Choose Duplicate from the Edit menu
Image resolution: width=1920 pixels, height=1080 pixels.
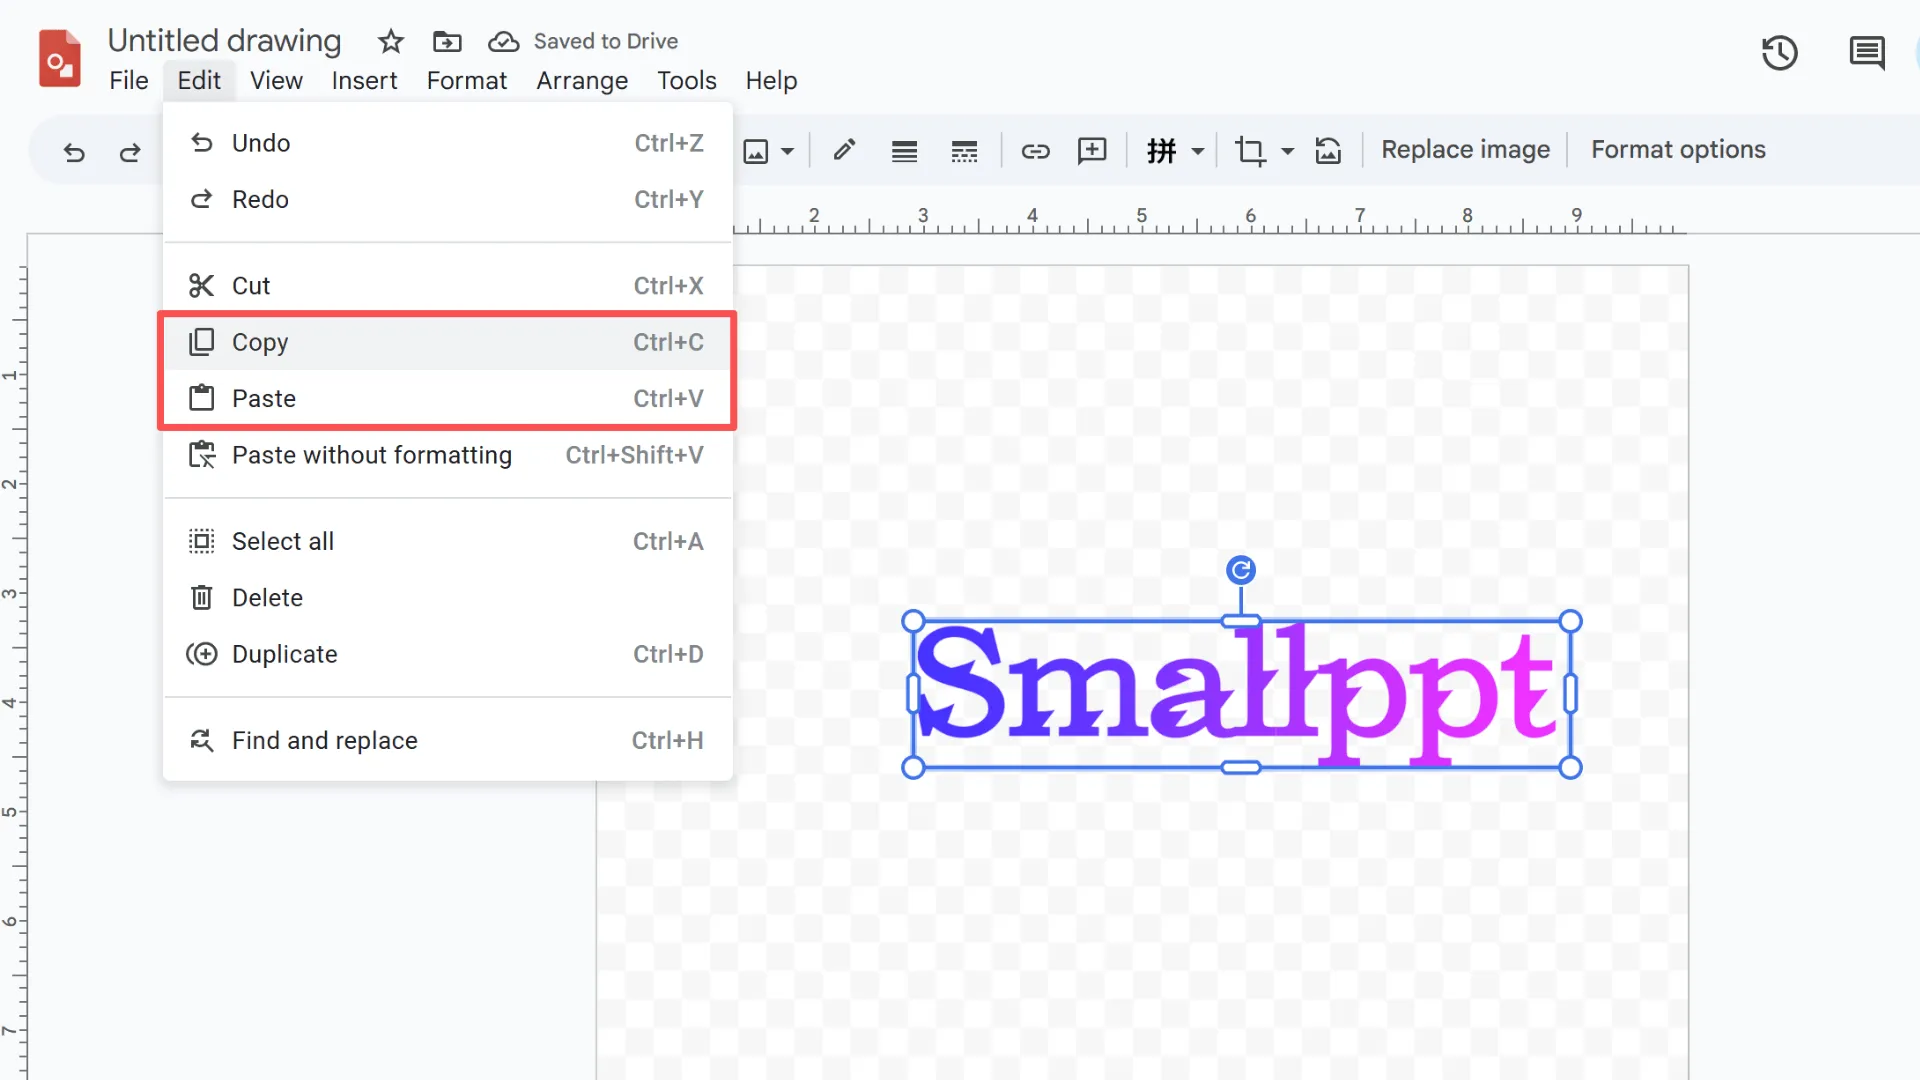point(447,654)
